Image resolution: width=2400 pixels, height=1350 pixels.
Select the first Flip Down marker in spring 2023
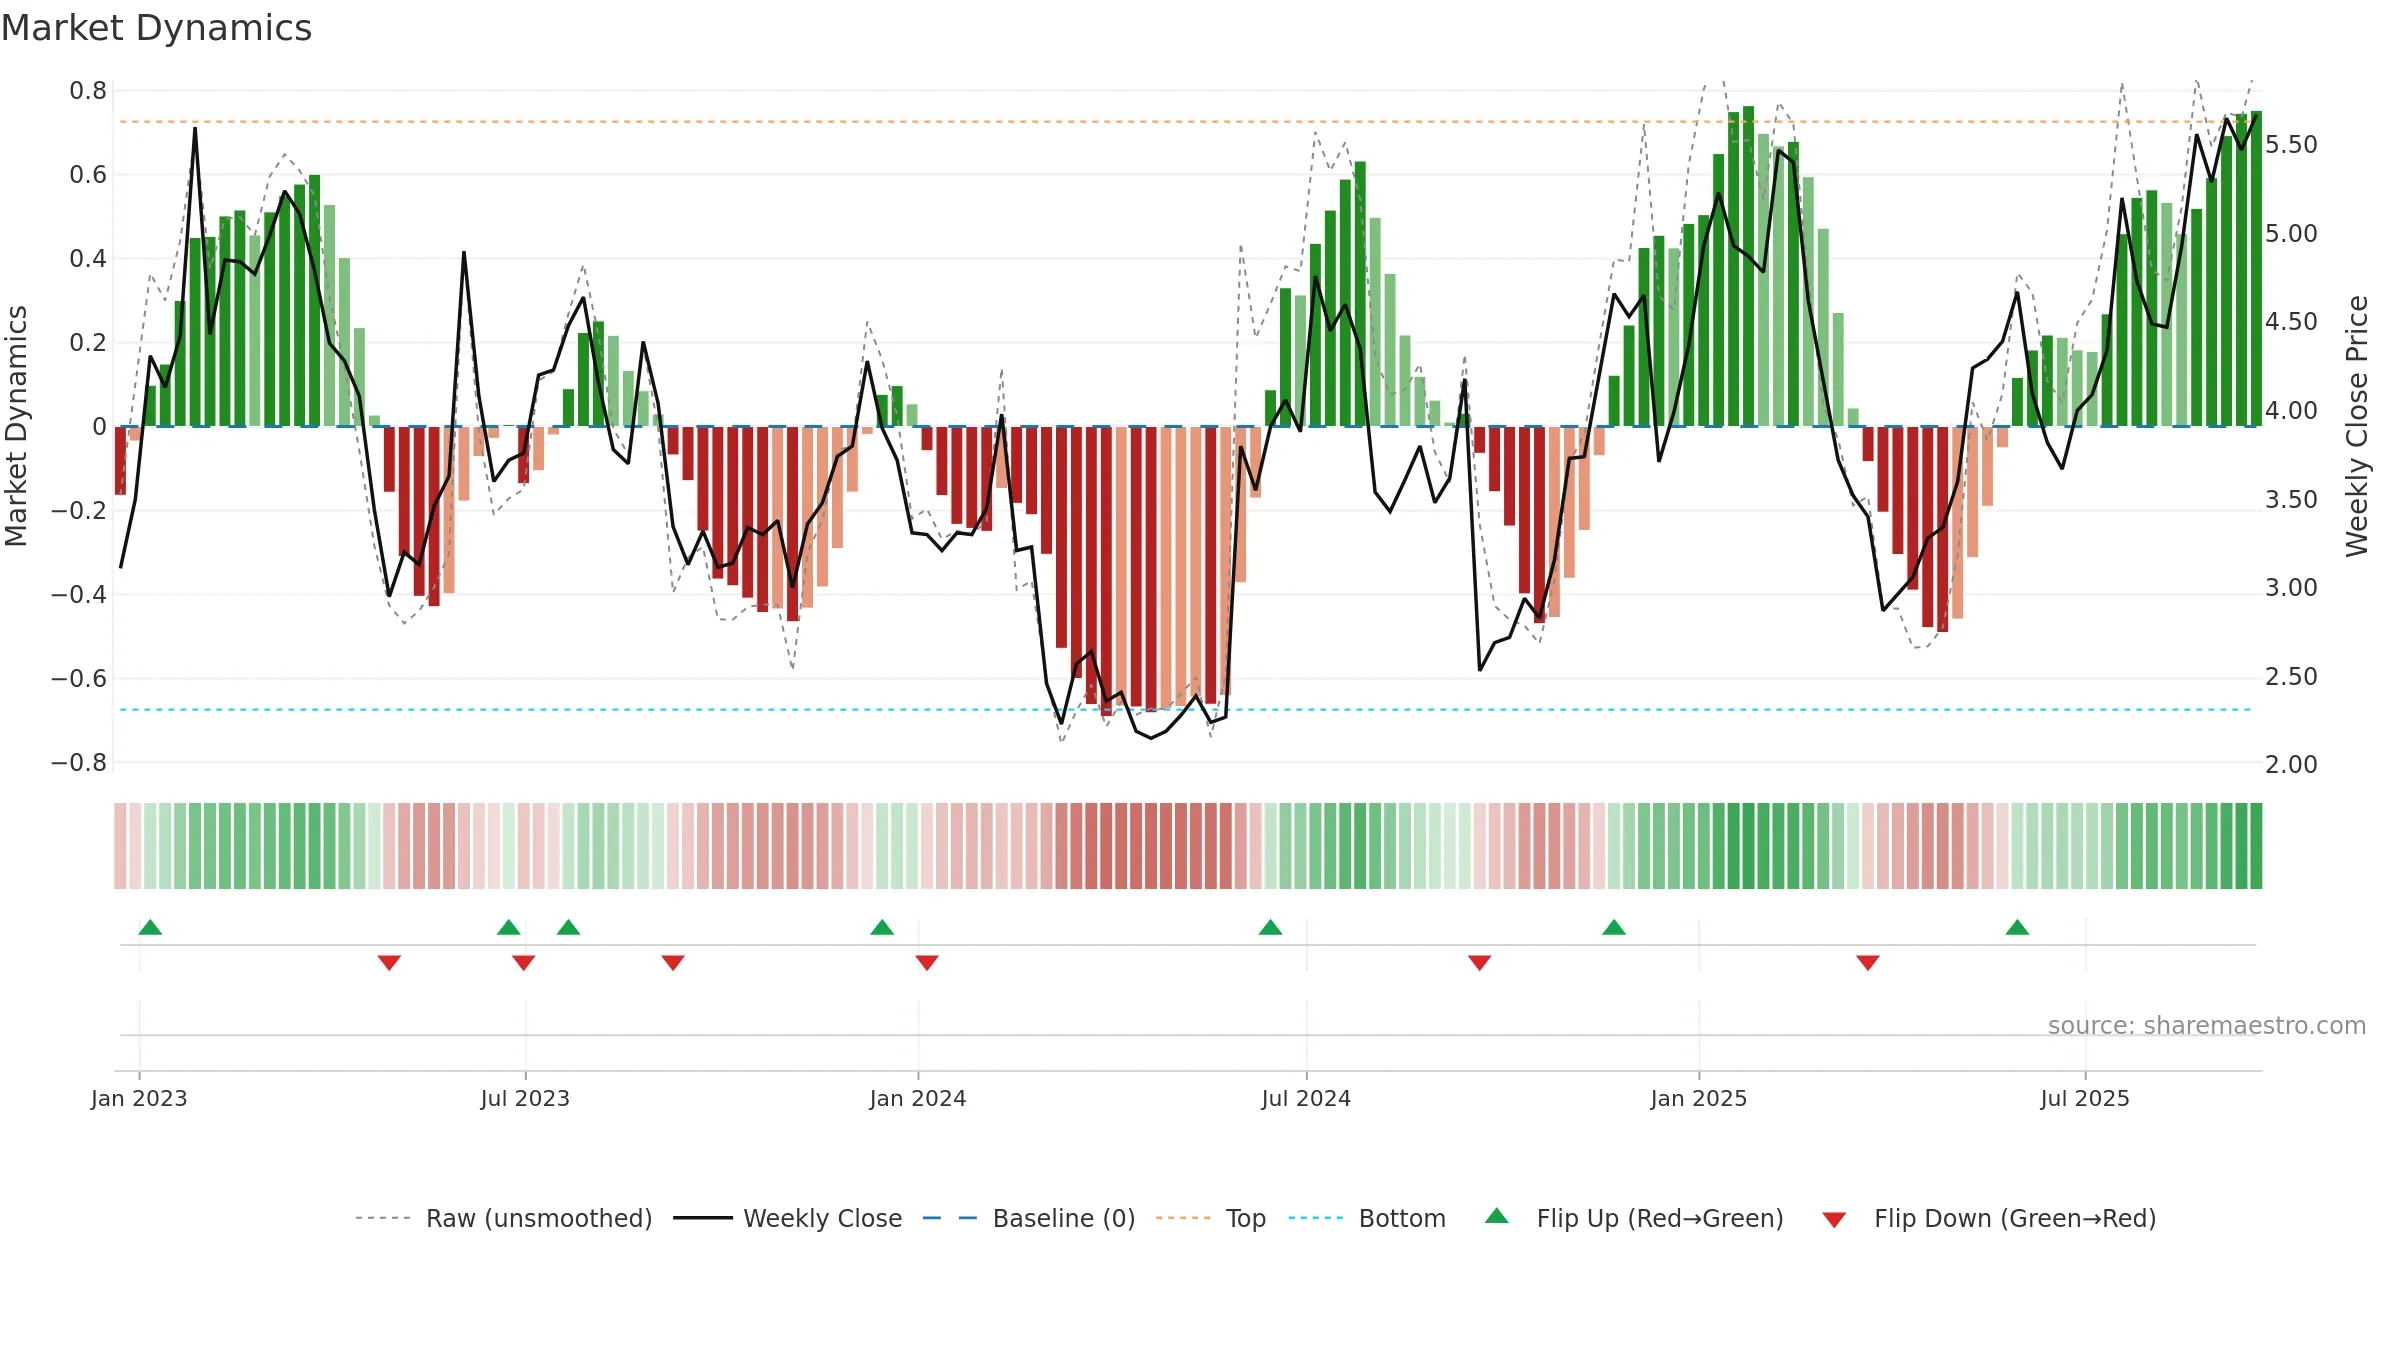[389, 963]
